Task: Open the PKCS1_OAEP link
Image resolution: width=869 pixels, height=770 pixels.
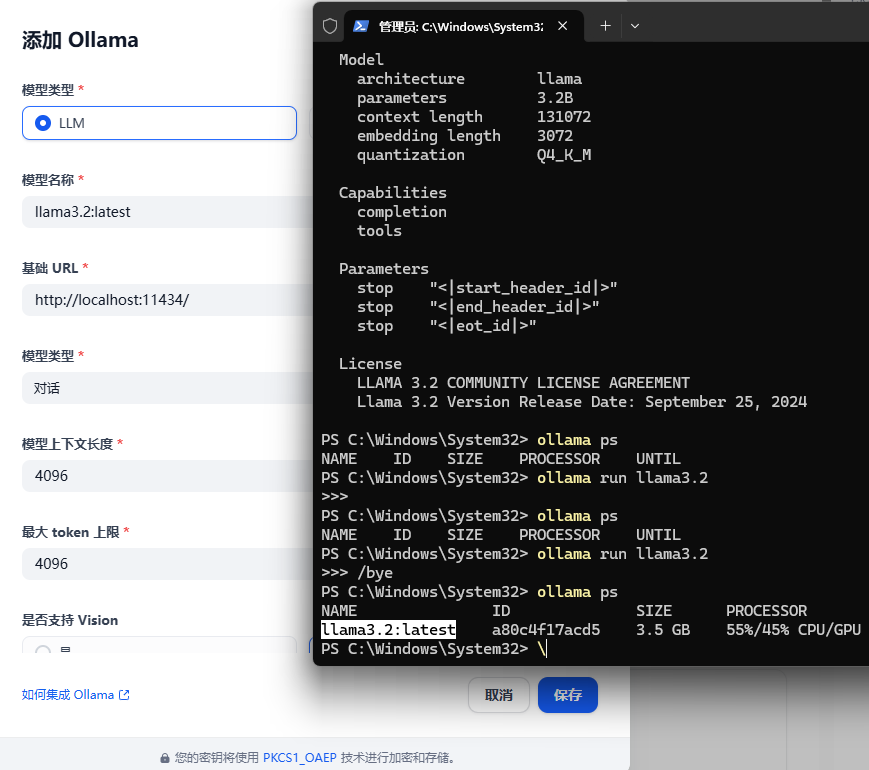Action: 299,758
